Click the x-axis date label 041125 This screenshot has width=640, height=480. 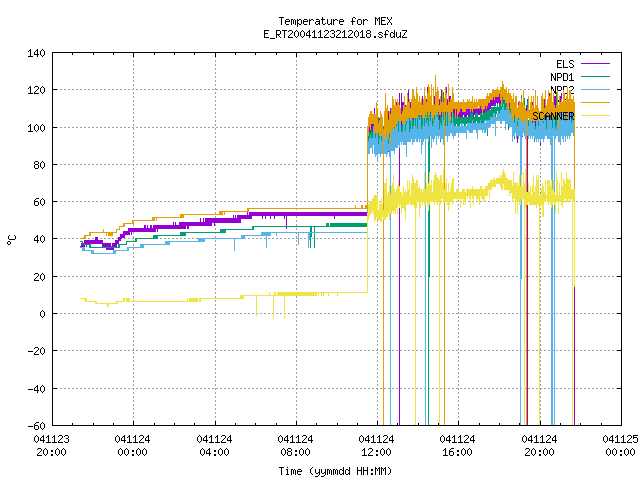(620, 439)
